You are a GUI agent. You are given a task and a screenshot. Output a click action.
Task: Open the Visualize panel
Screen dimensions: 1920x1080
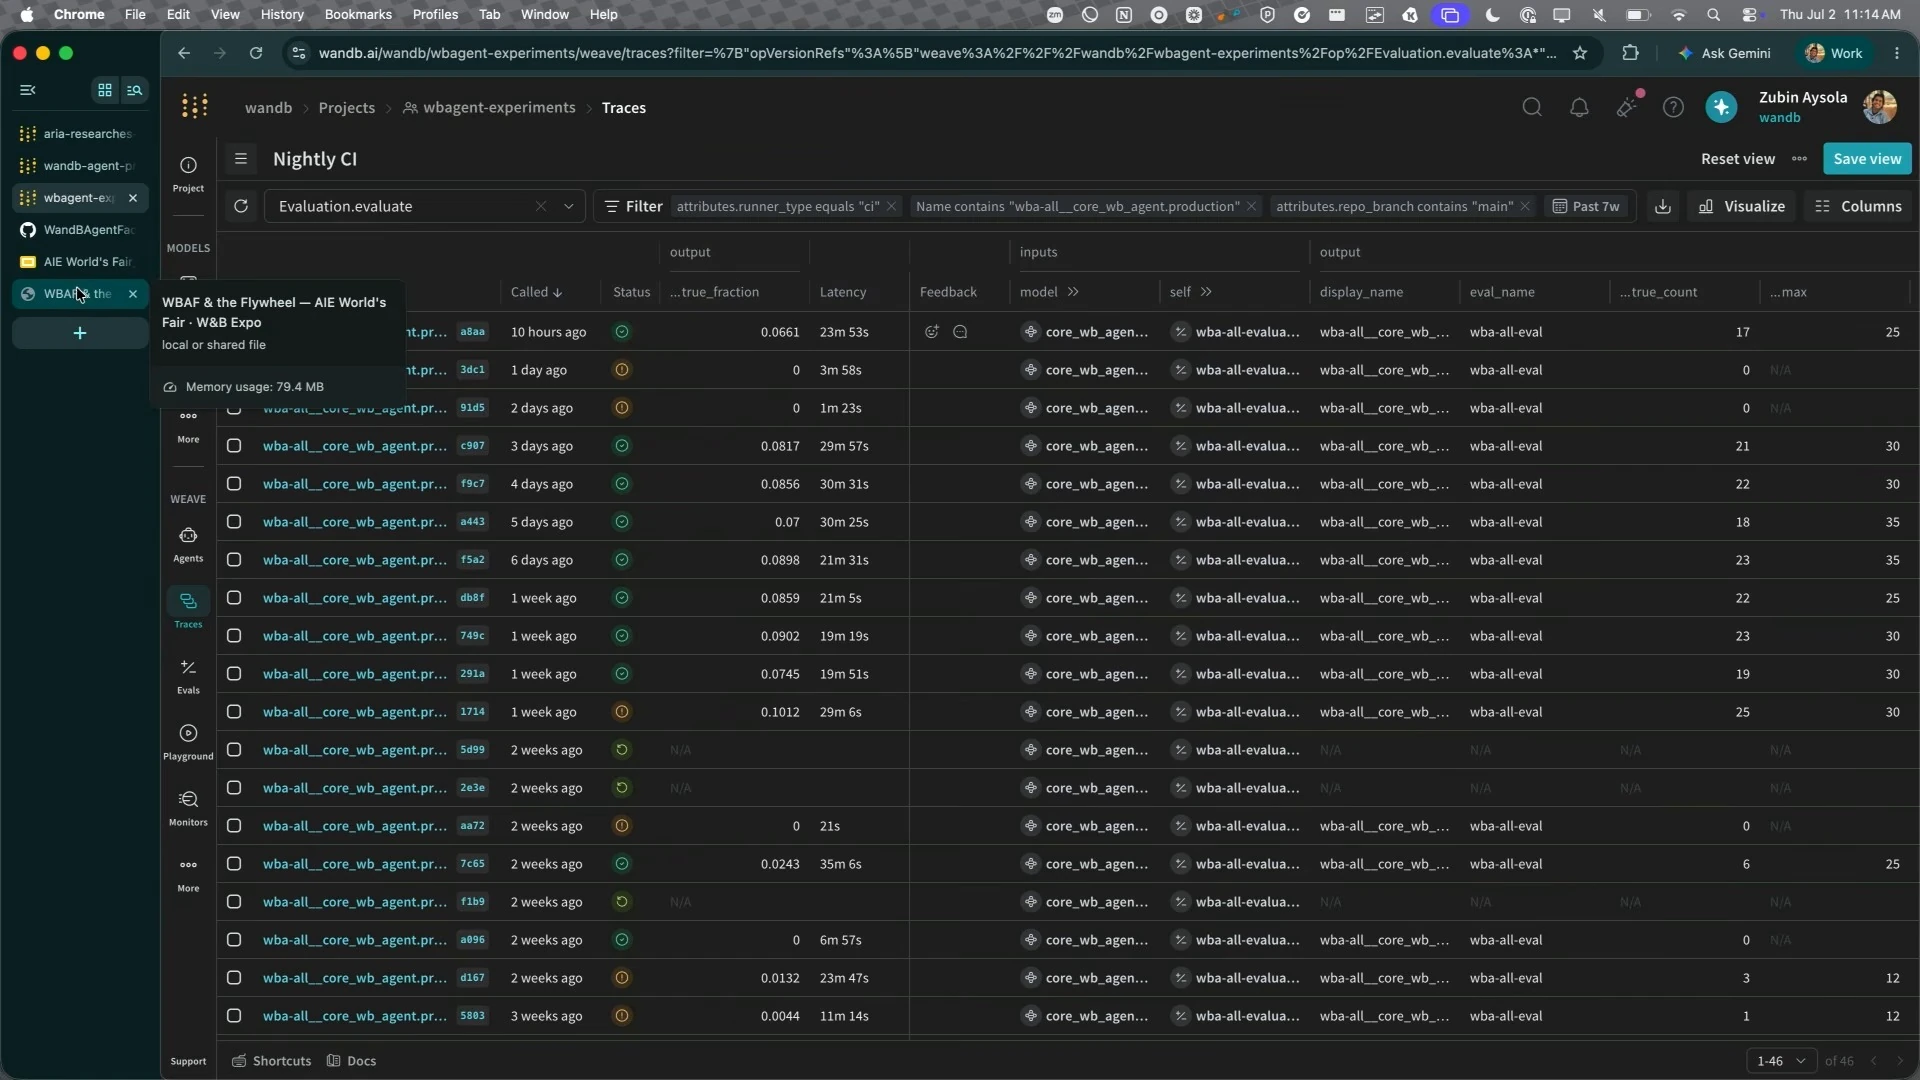(1742, 206)
